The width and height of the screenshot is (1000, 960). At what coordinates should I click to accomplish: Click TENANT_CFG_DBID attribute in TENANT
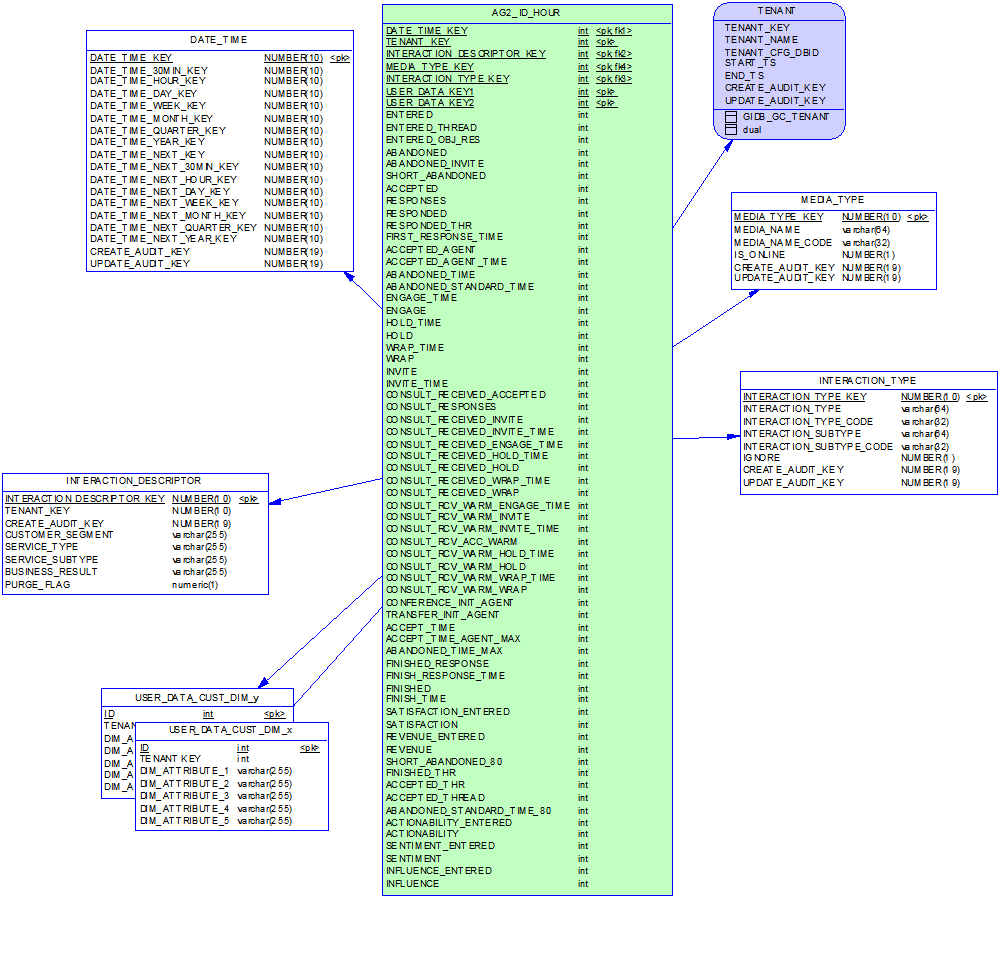771,52
